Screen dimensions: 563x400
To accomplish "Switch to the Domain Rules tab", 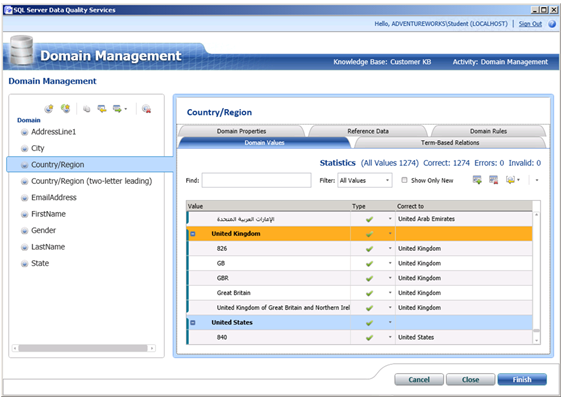I will point(488,131).
